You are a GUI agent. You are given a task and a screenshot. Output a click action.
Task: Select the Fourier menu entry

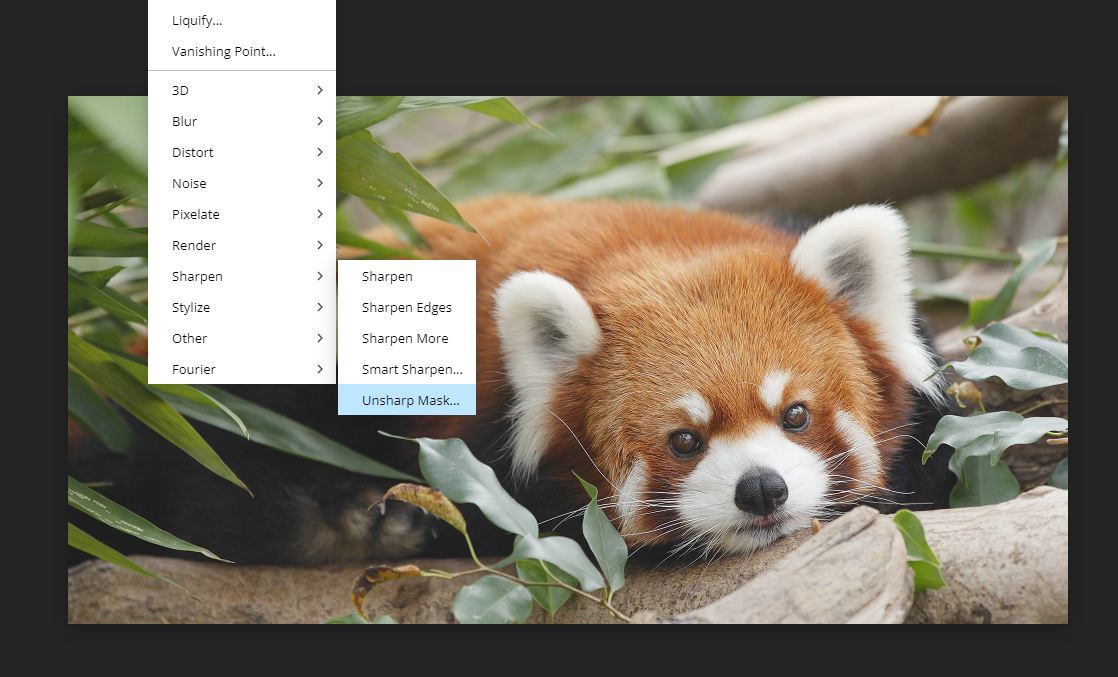click(194, 369)
